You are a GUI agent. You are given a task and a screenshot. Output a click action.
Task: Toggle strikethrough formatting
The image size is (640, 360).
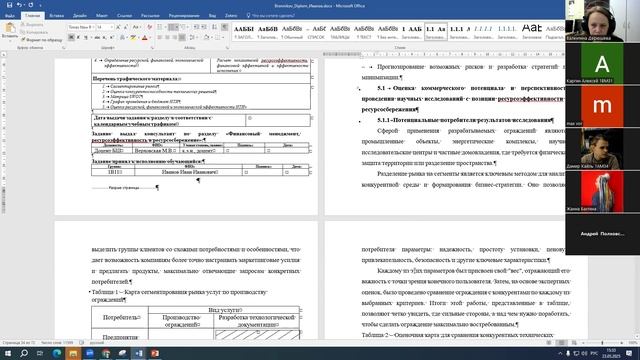coord(97,38)
